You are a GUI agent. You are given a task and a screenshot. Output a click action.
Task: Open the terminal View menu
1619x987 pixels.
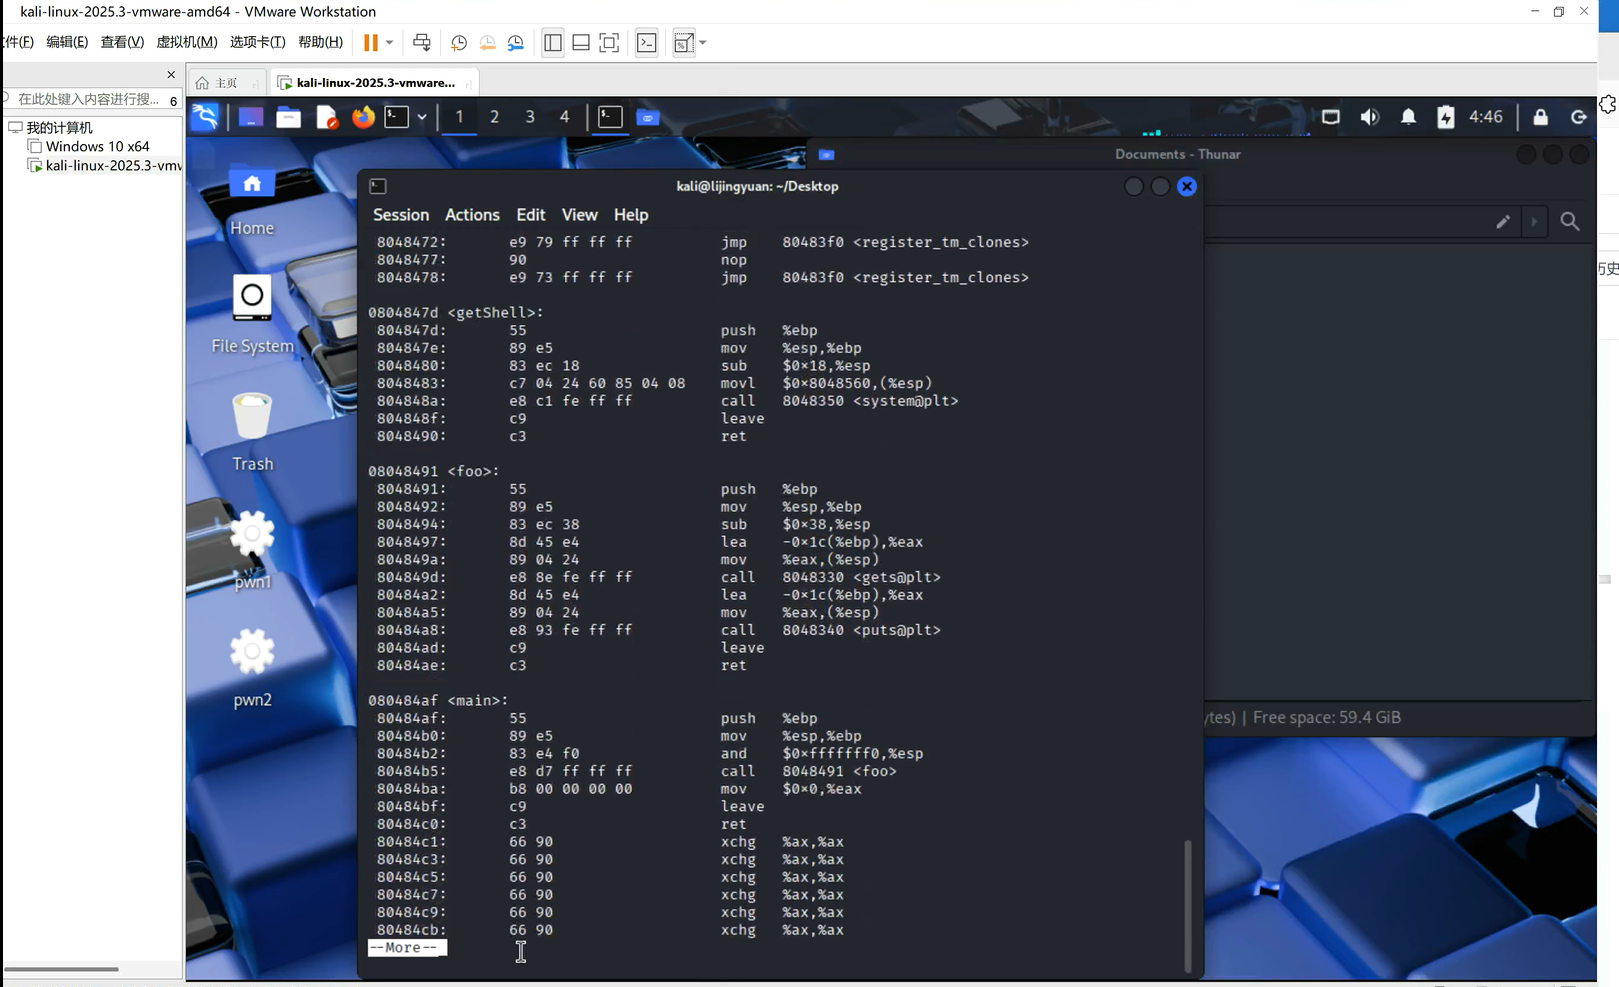pyautogui.click(x=580, y=215)
